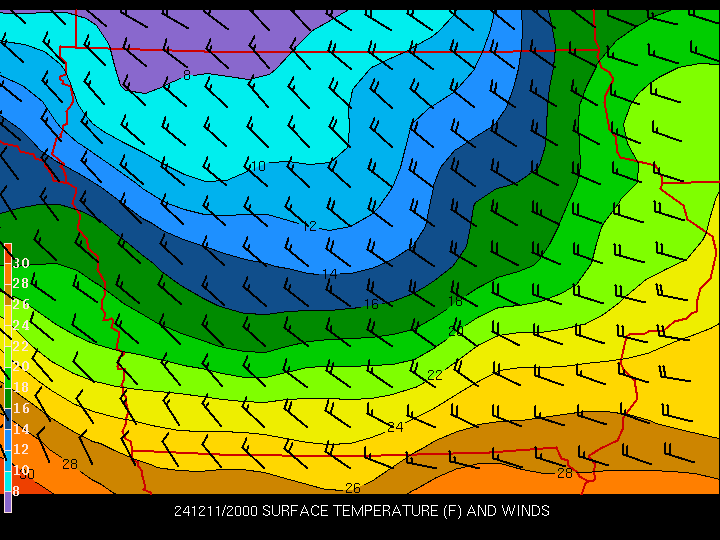Click the purple swatch at the legend bottom
Image resolution: width=720 pixels, height=540 pixels.
(8, 504)
